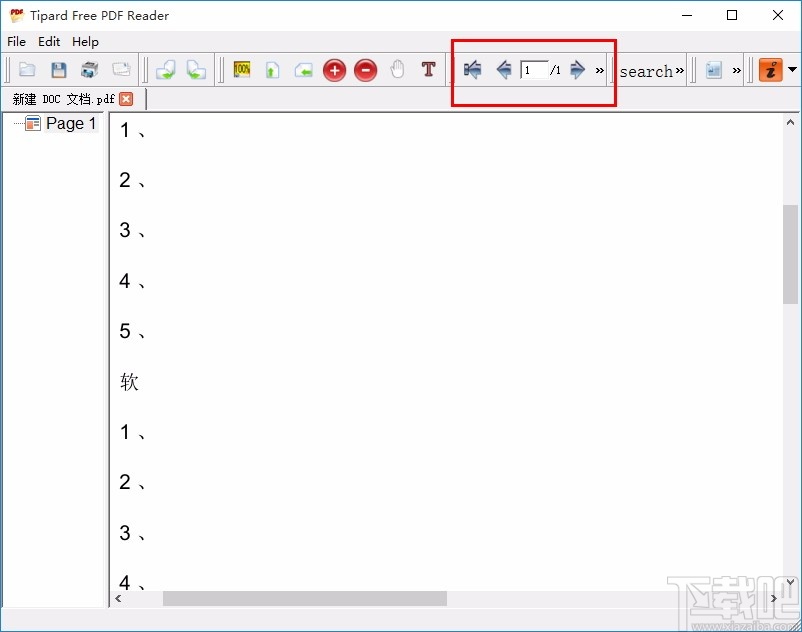Open the Help menu
802x632 pixels.
[x=85, y=41]
